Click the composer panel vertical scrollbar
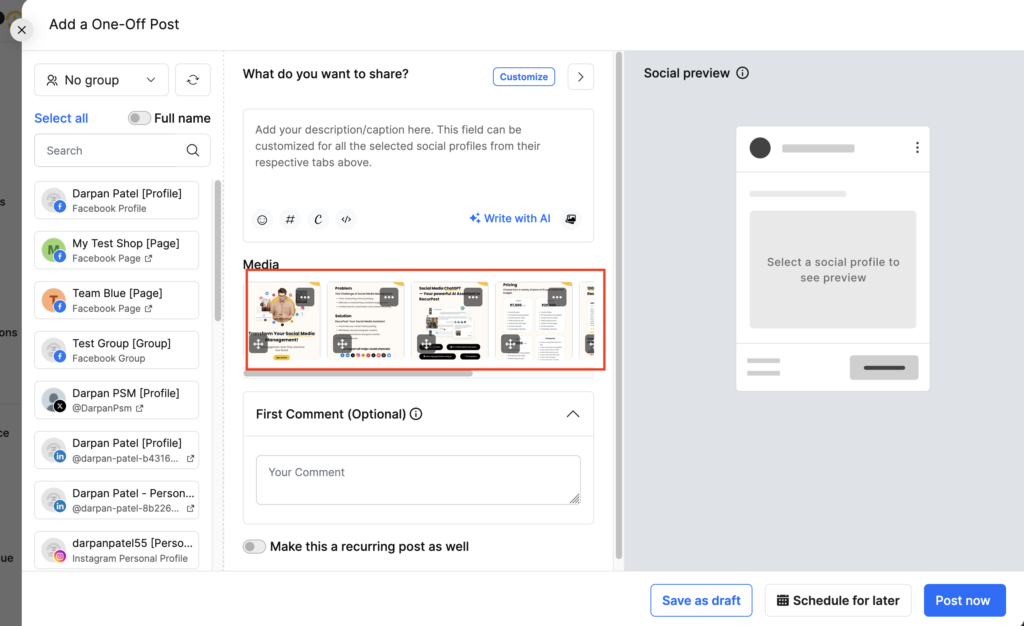Image resolution: width=1024 pixels, height=626 pixels. pyautogui.click(x=618, y=305)
